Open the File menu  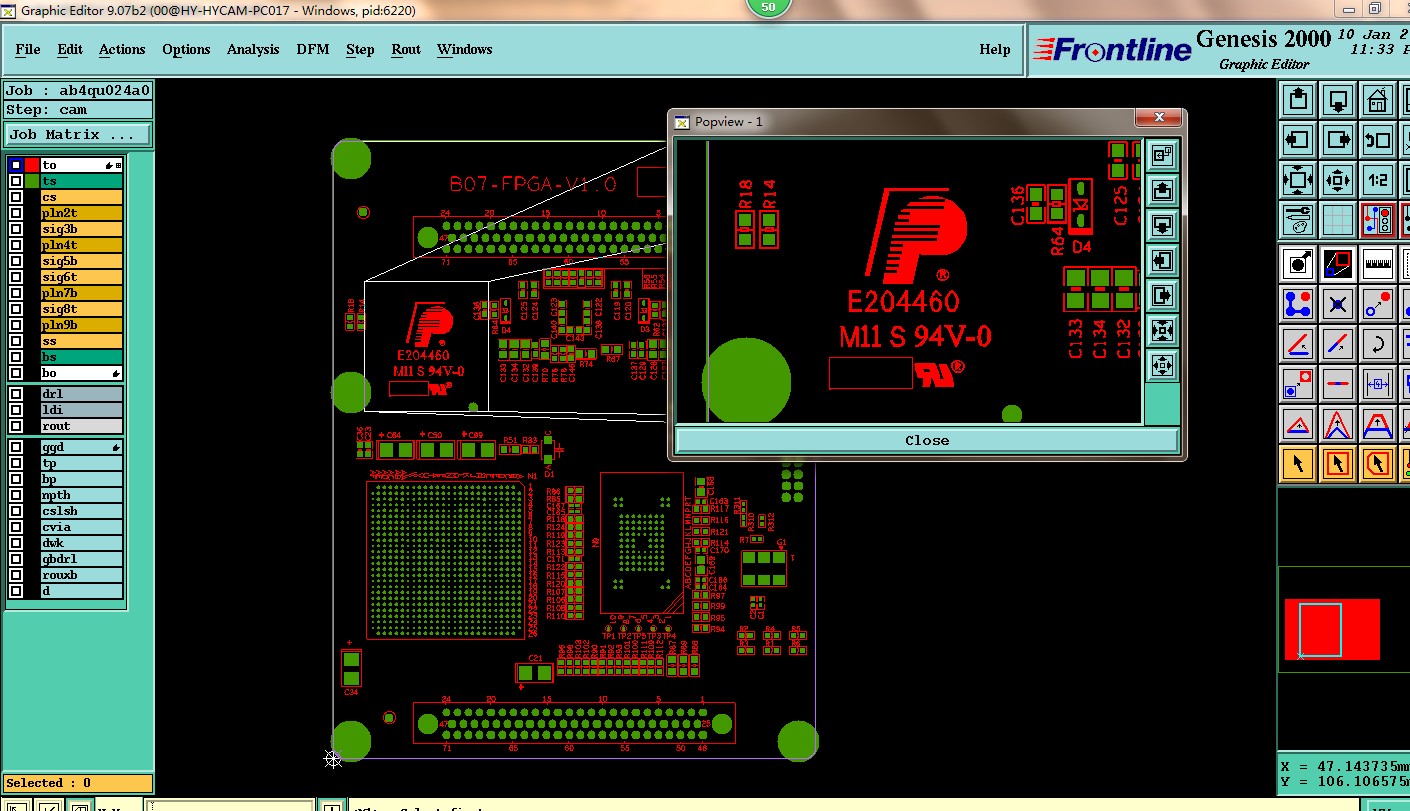click(x=28, y=49)
